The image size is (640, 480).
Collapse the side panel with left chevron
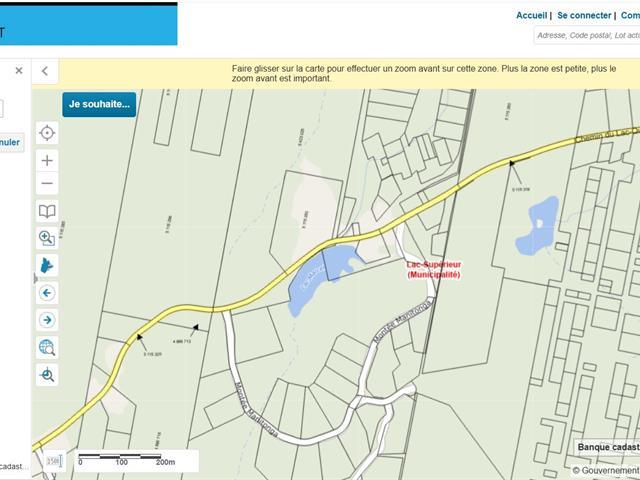[44, 71]
